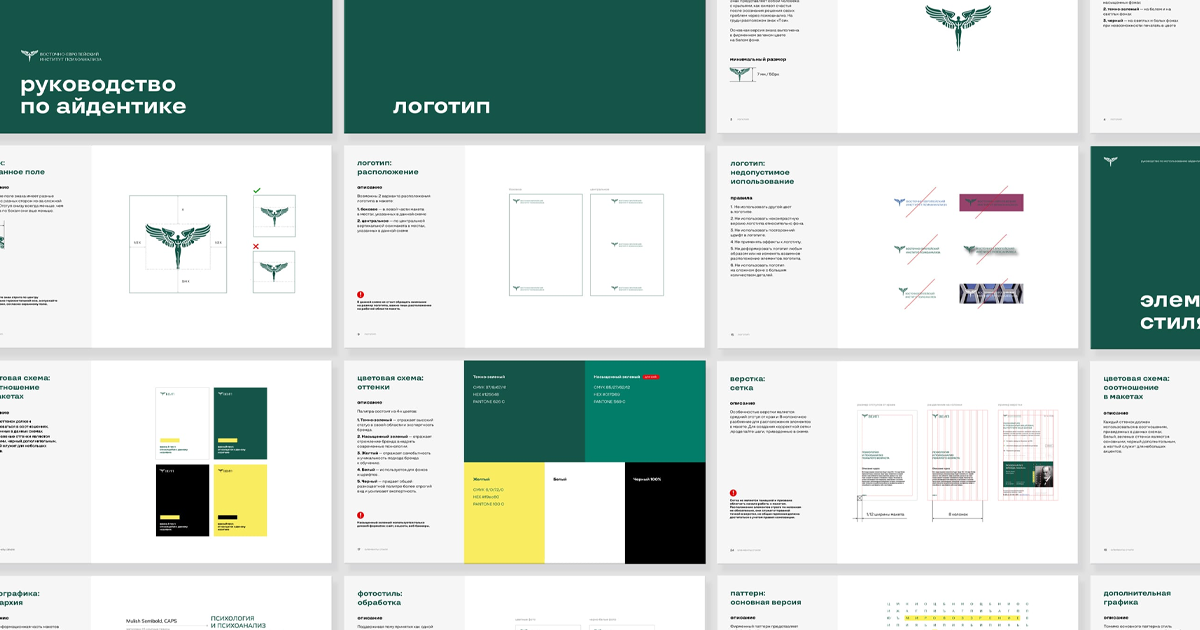Open the руководство по айдентике cover slide
The height and width of the screenshot is (630, 1200).
pyautogui.click(x=166, y=66)
